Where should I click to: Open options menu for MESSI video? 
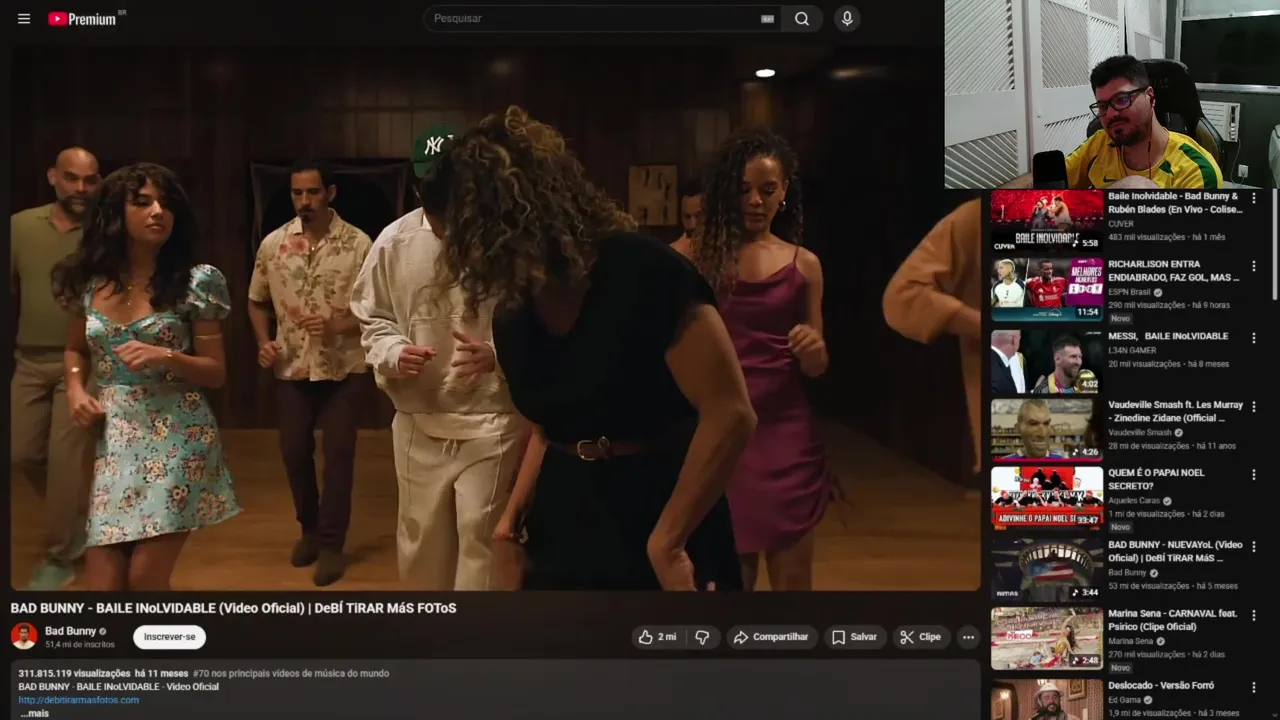[x=1254, y=338]
